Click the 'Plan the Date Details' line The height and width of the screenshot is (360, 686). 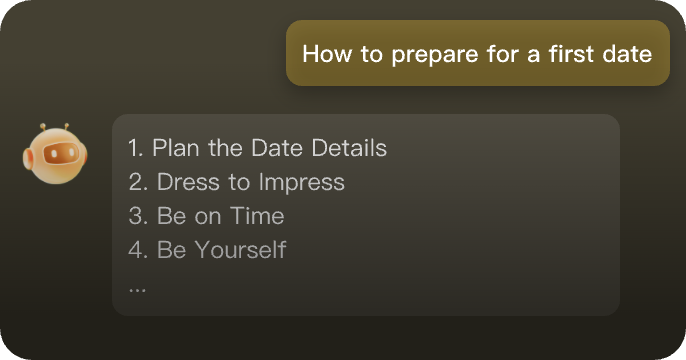[258, 148]
